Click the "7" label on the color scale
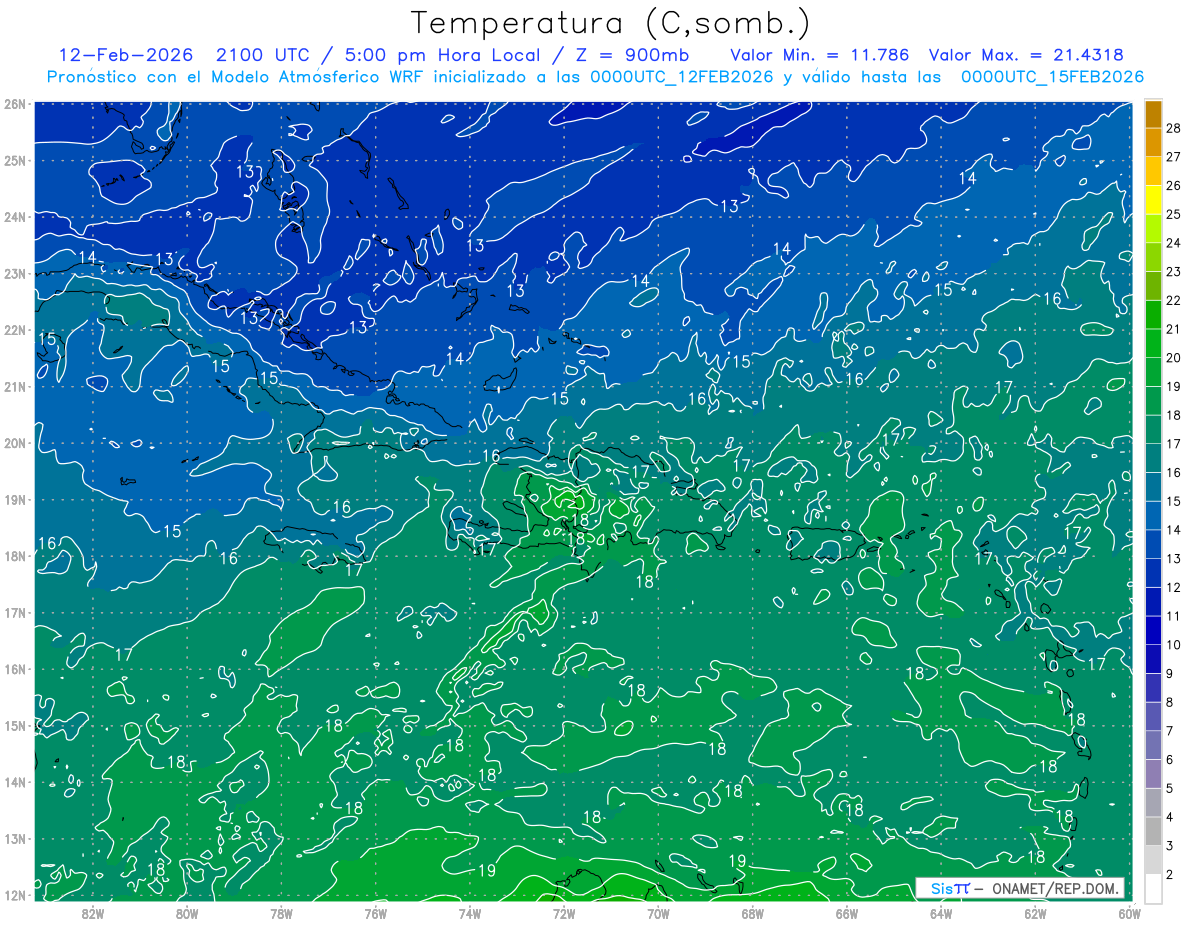1200x927 pixels. tap(1170, 731)
